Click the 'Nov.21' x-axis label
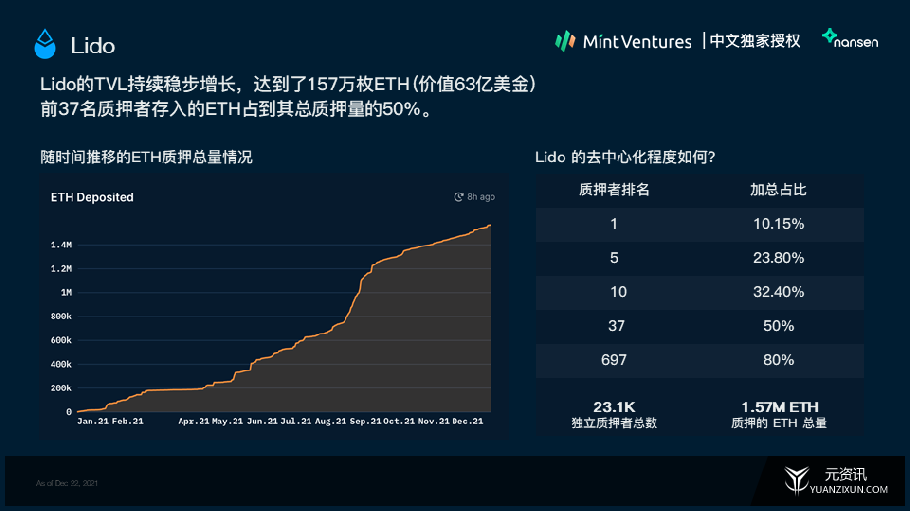 pyautogui.click(x=434, y=421)
